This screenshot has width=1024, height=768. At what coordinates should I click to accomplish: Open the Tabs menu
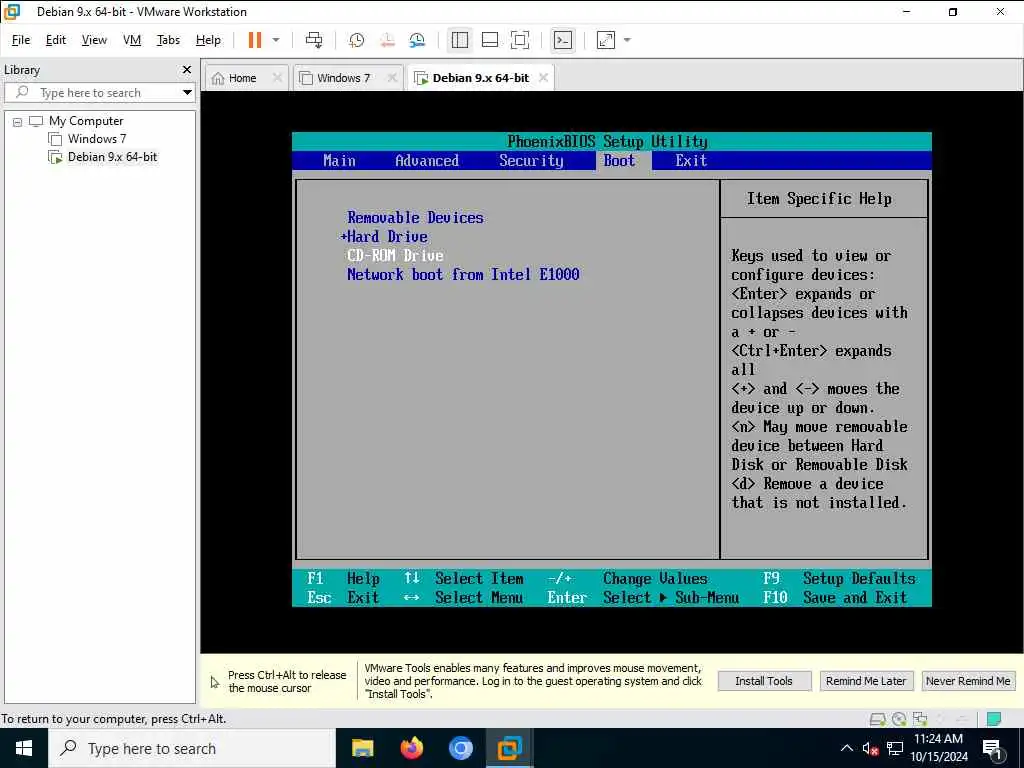coord(168,40)
